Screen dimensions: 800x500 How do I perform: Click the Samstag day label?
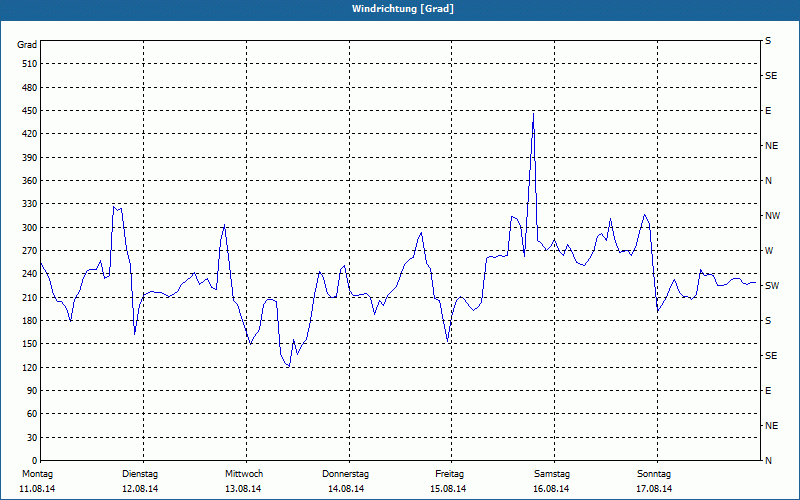coord(552,474)
